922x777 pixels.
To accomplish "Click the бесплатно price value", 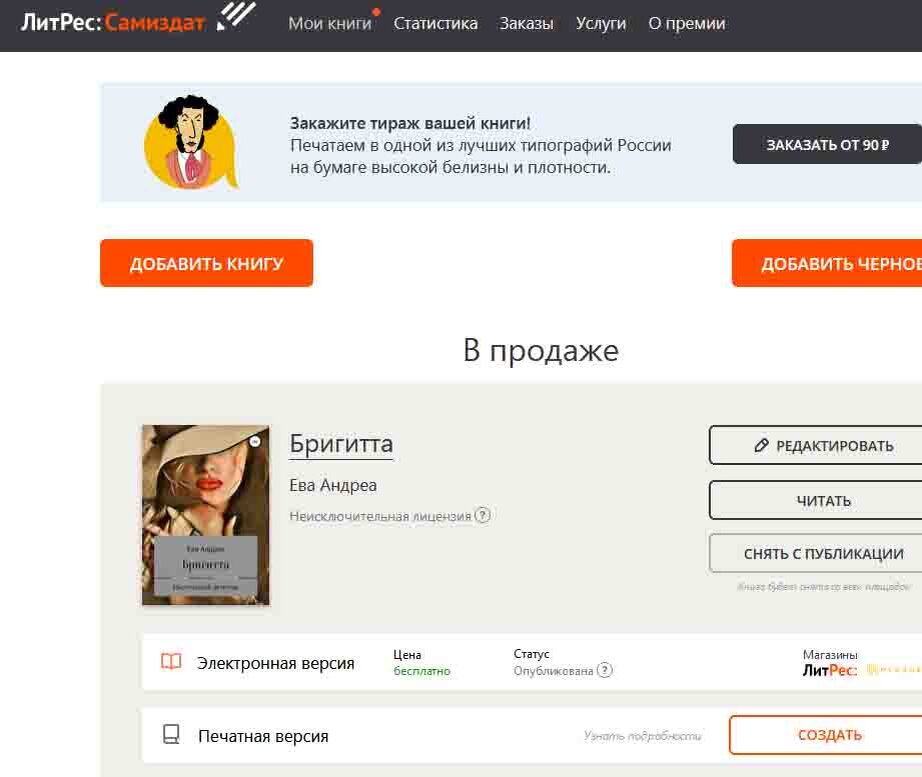I will click(x=422, y=671).
